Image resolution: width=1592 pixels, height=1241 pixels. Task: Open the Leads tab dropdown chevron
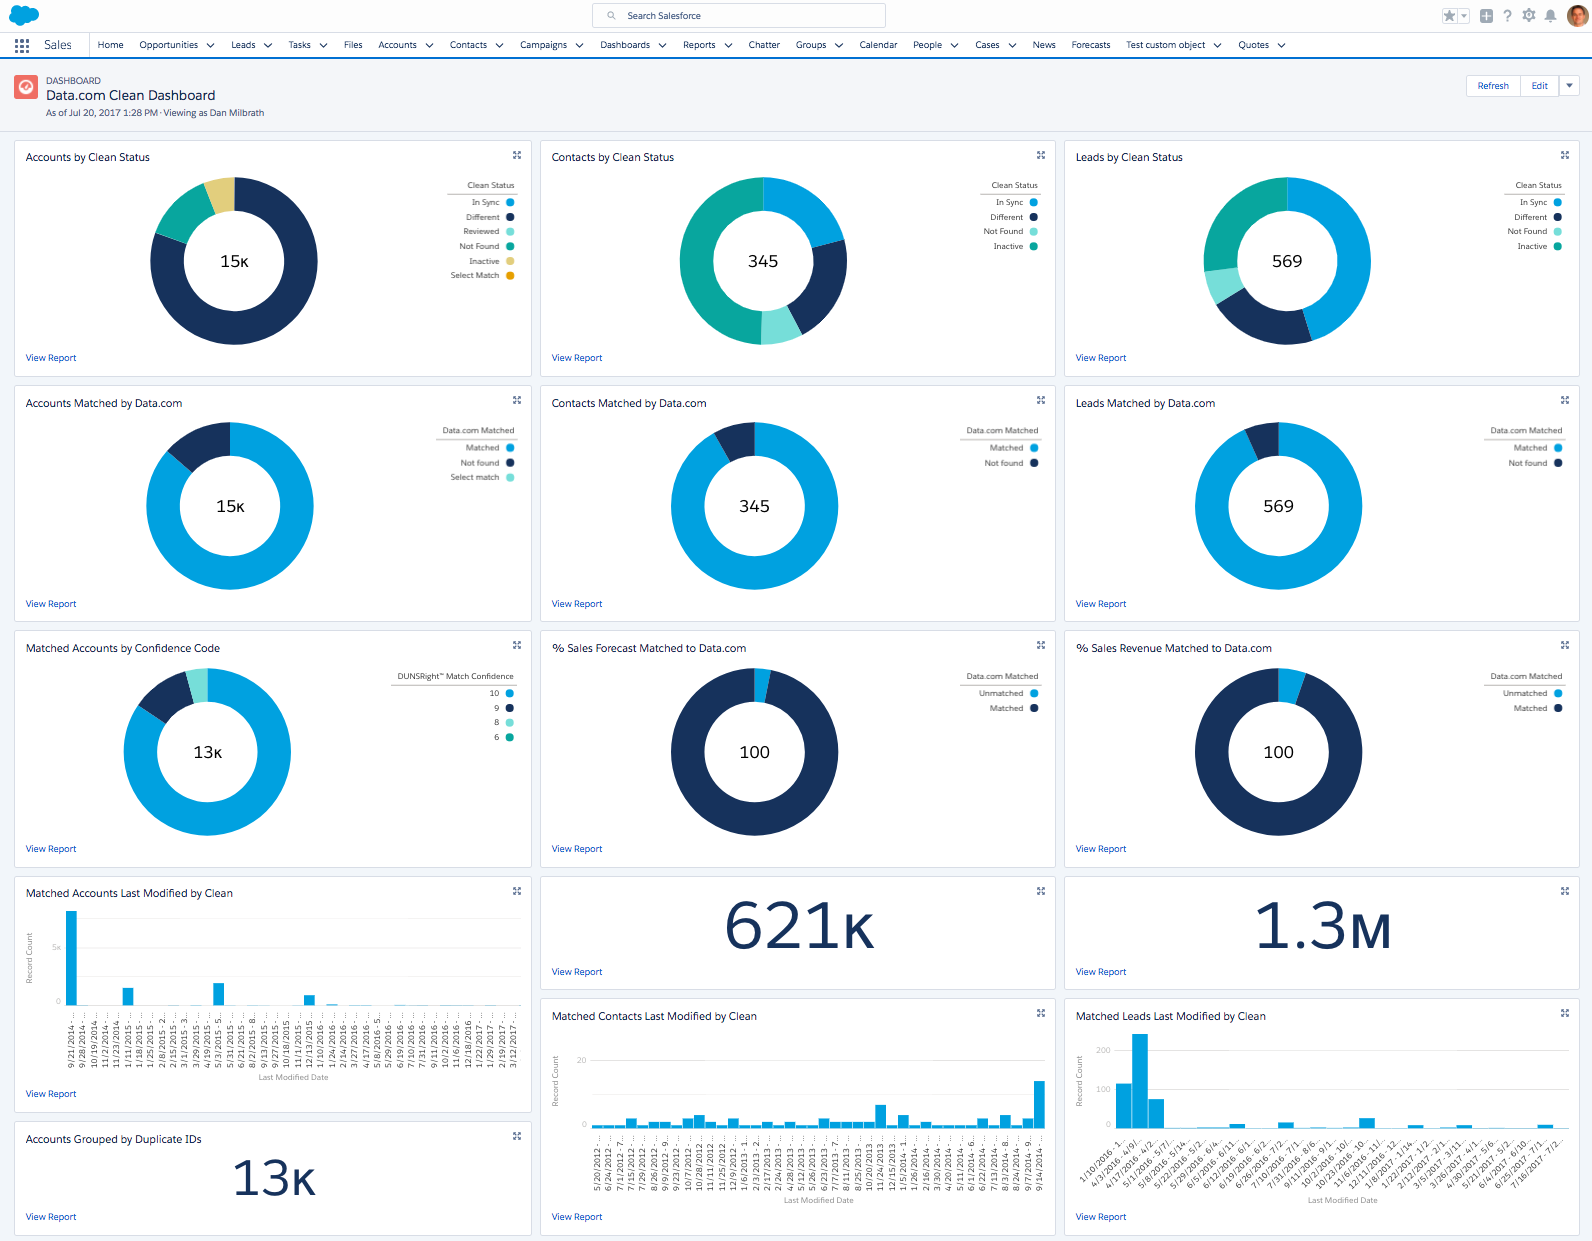[x=268, y=45]
